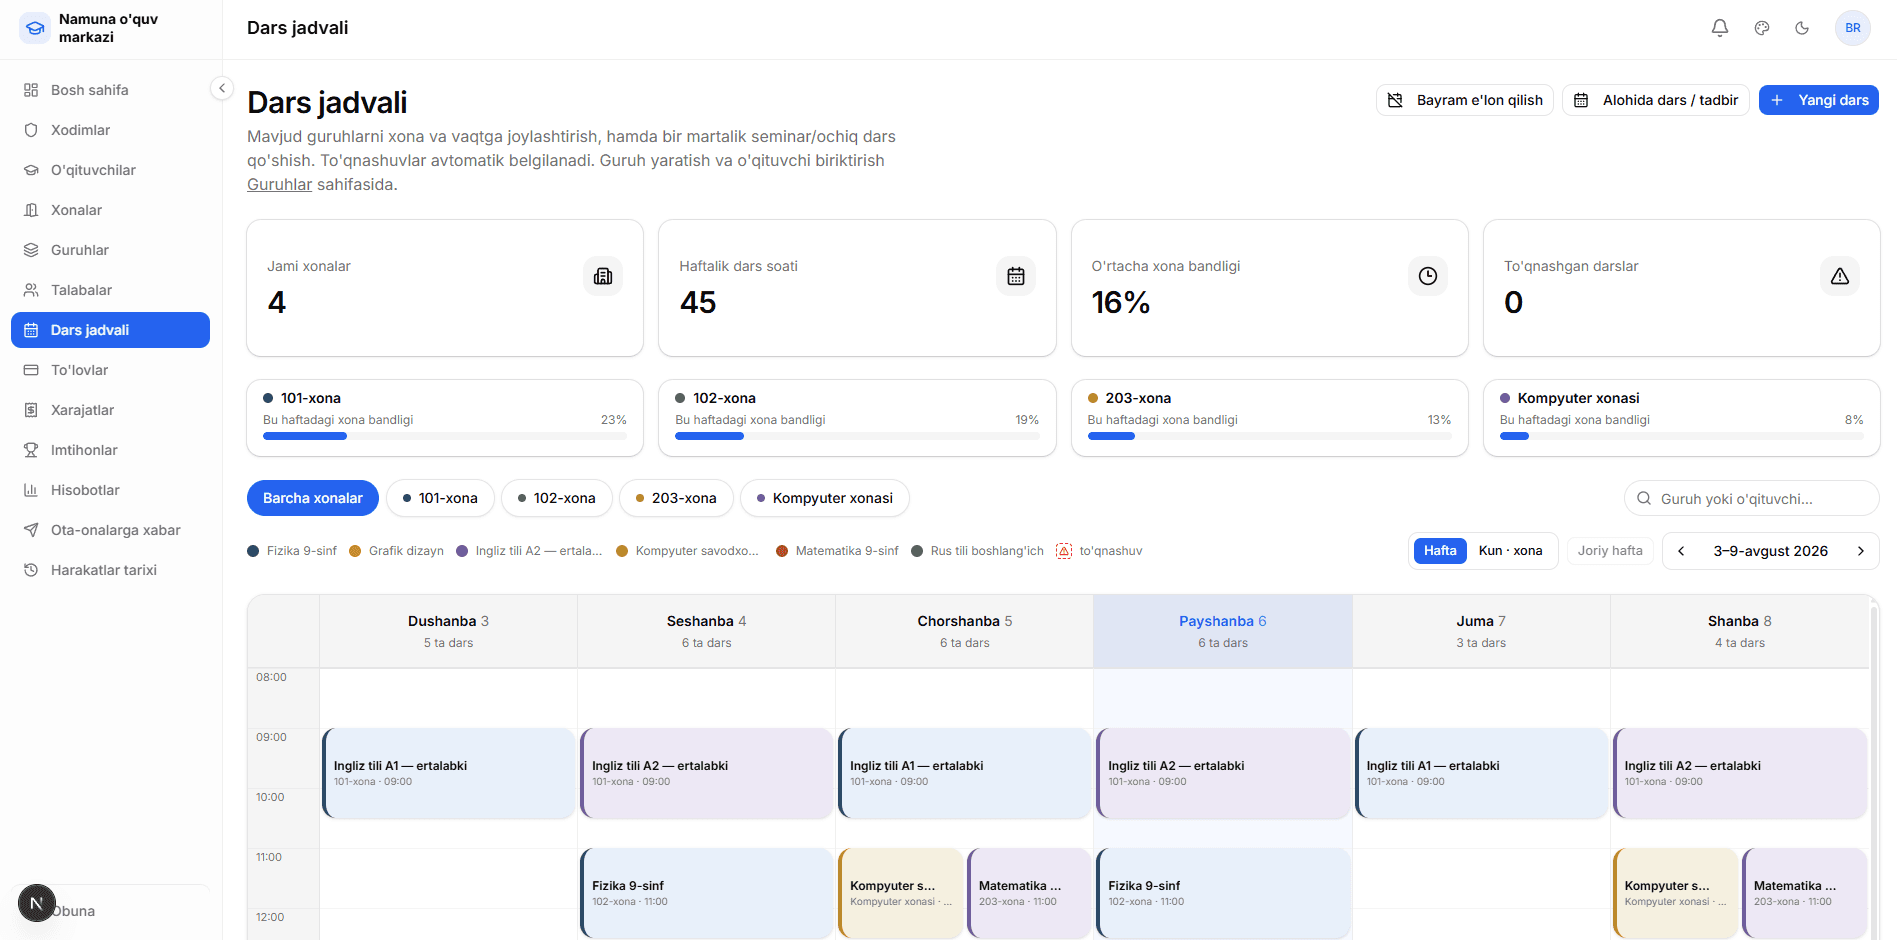Open Hisobotlar in the sidebar
1897x940 pixels.
point(110,490)
